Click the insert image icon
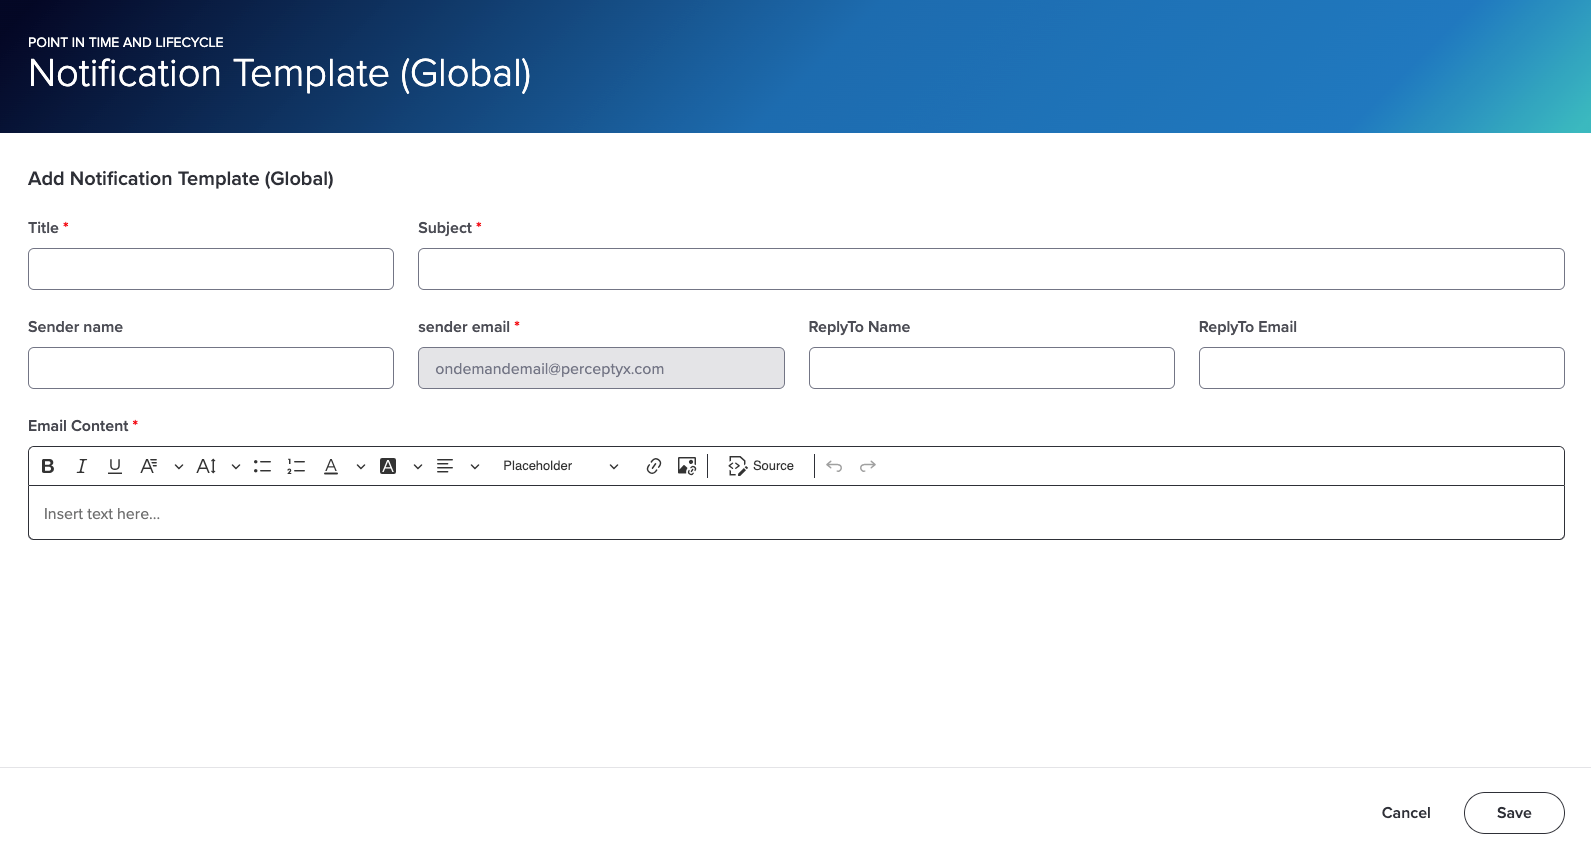 [687, 466]
